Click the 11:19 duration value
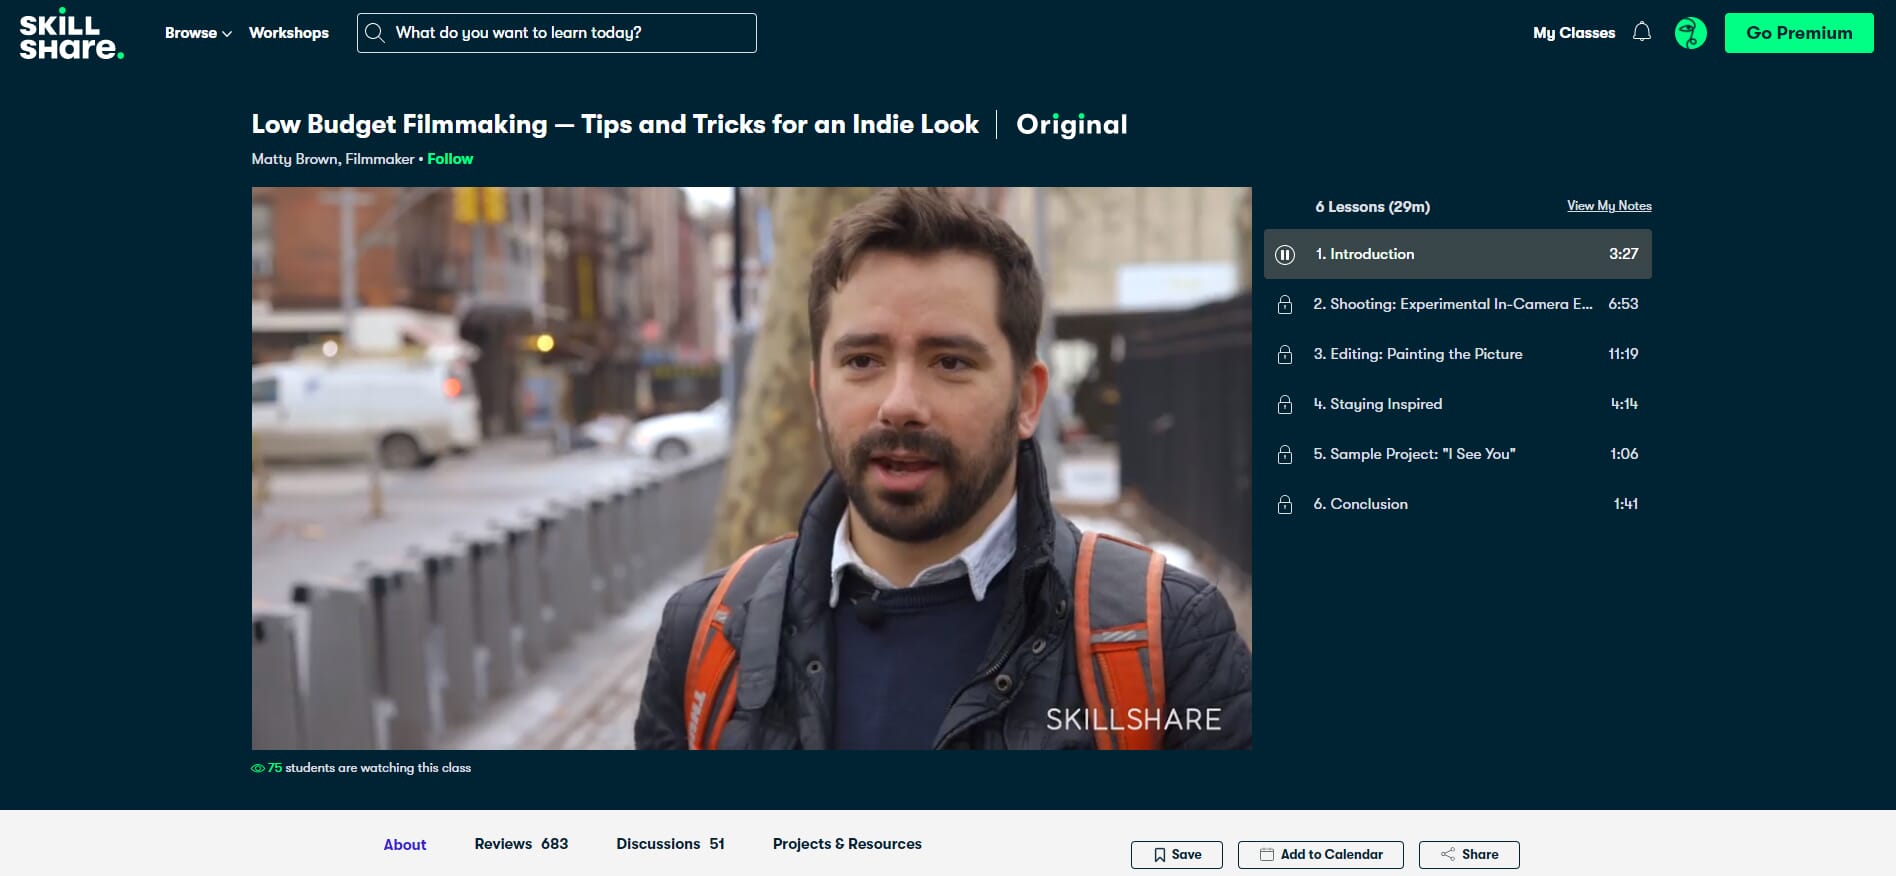The image size is (1896, 876). (x=1623, y=354)
